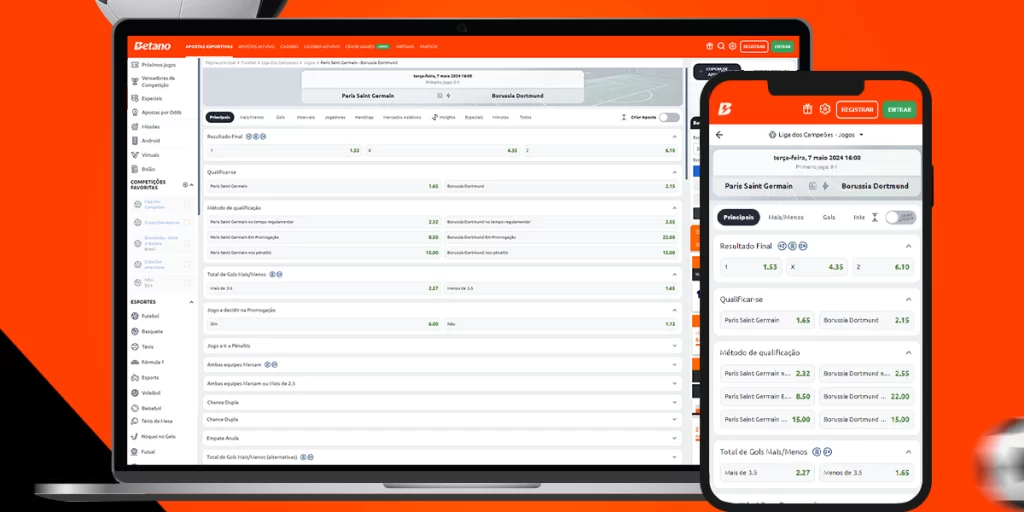Open settings gear in laptop header

tap(732, 46)
